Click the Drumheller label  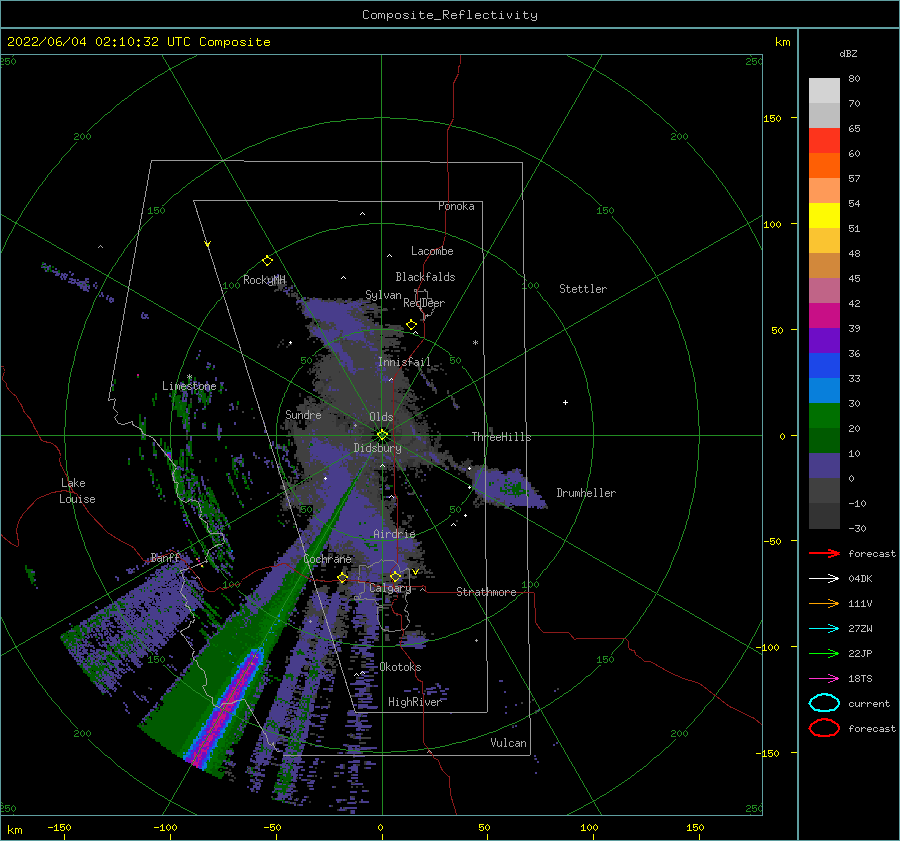[x=586, y=493]
